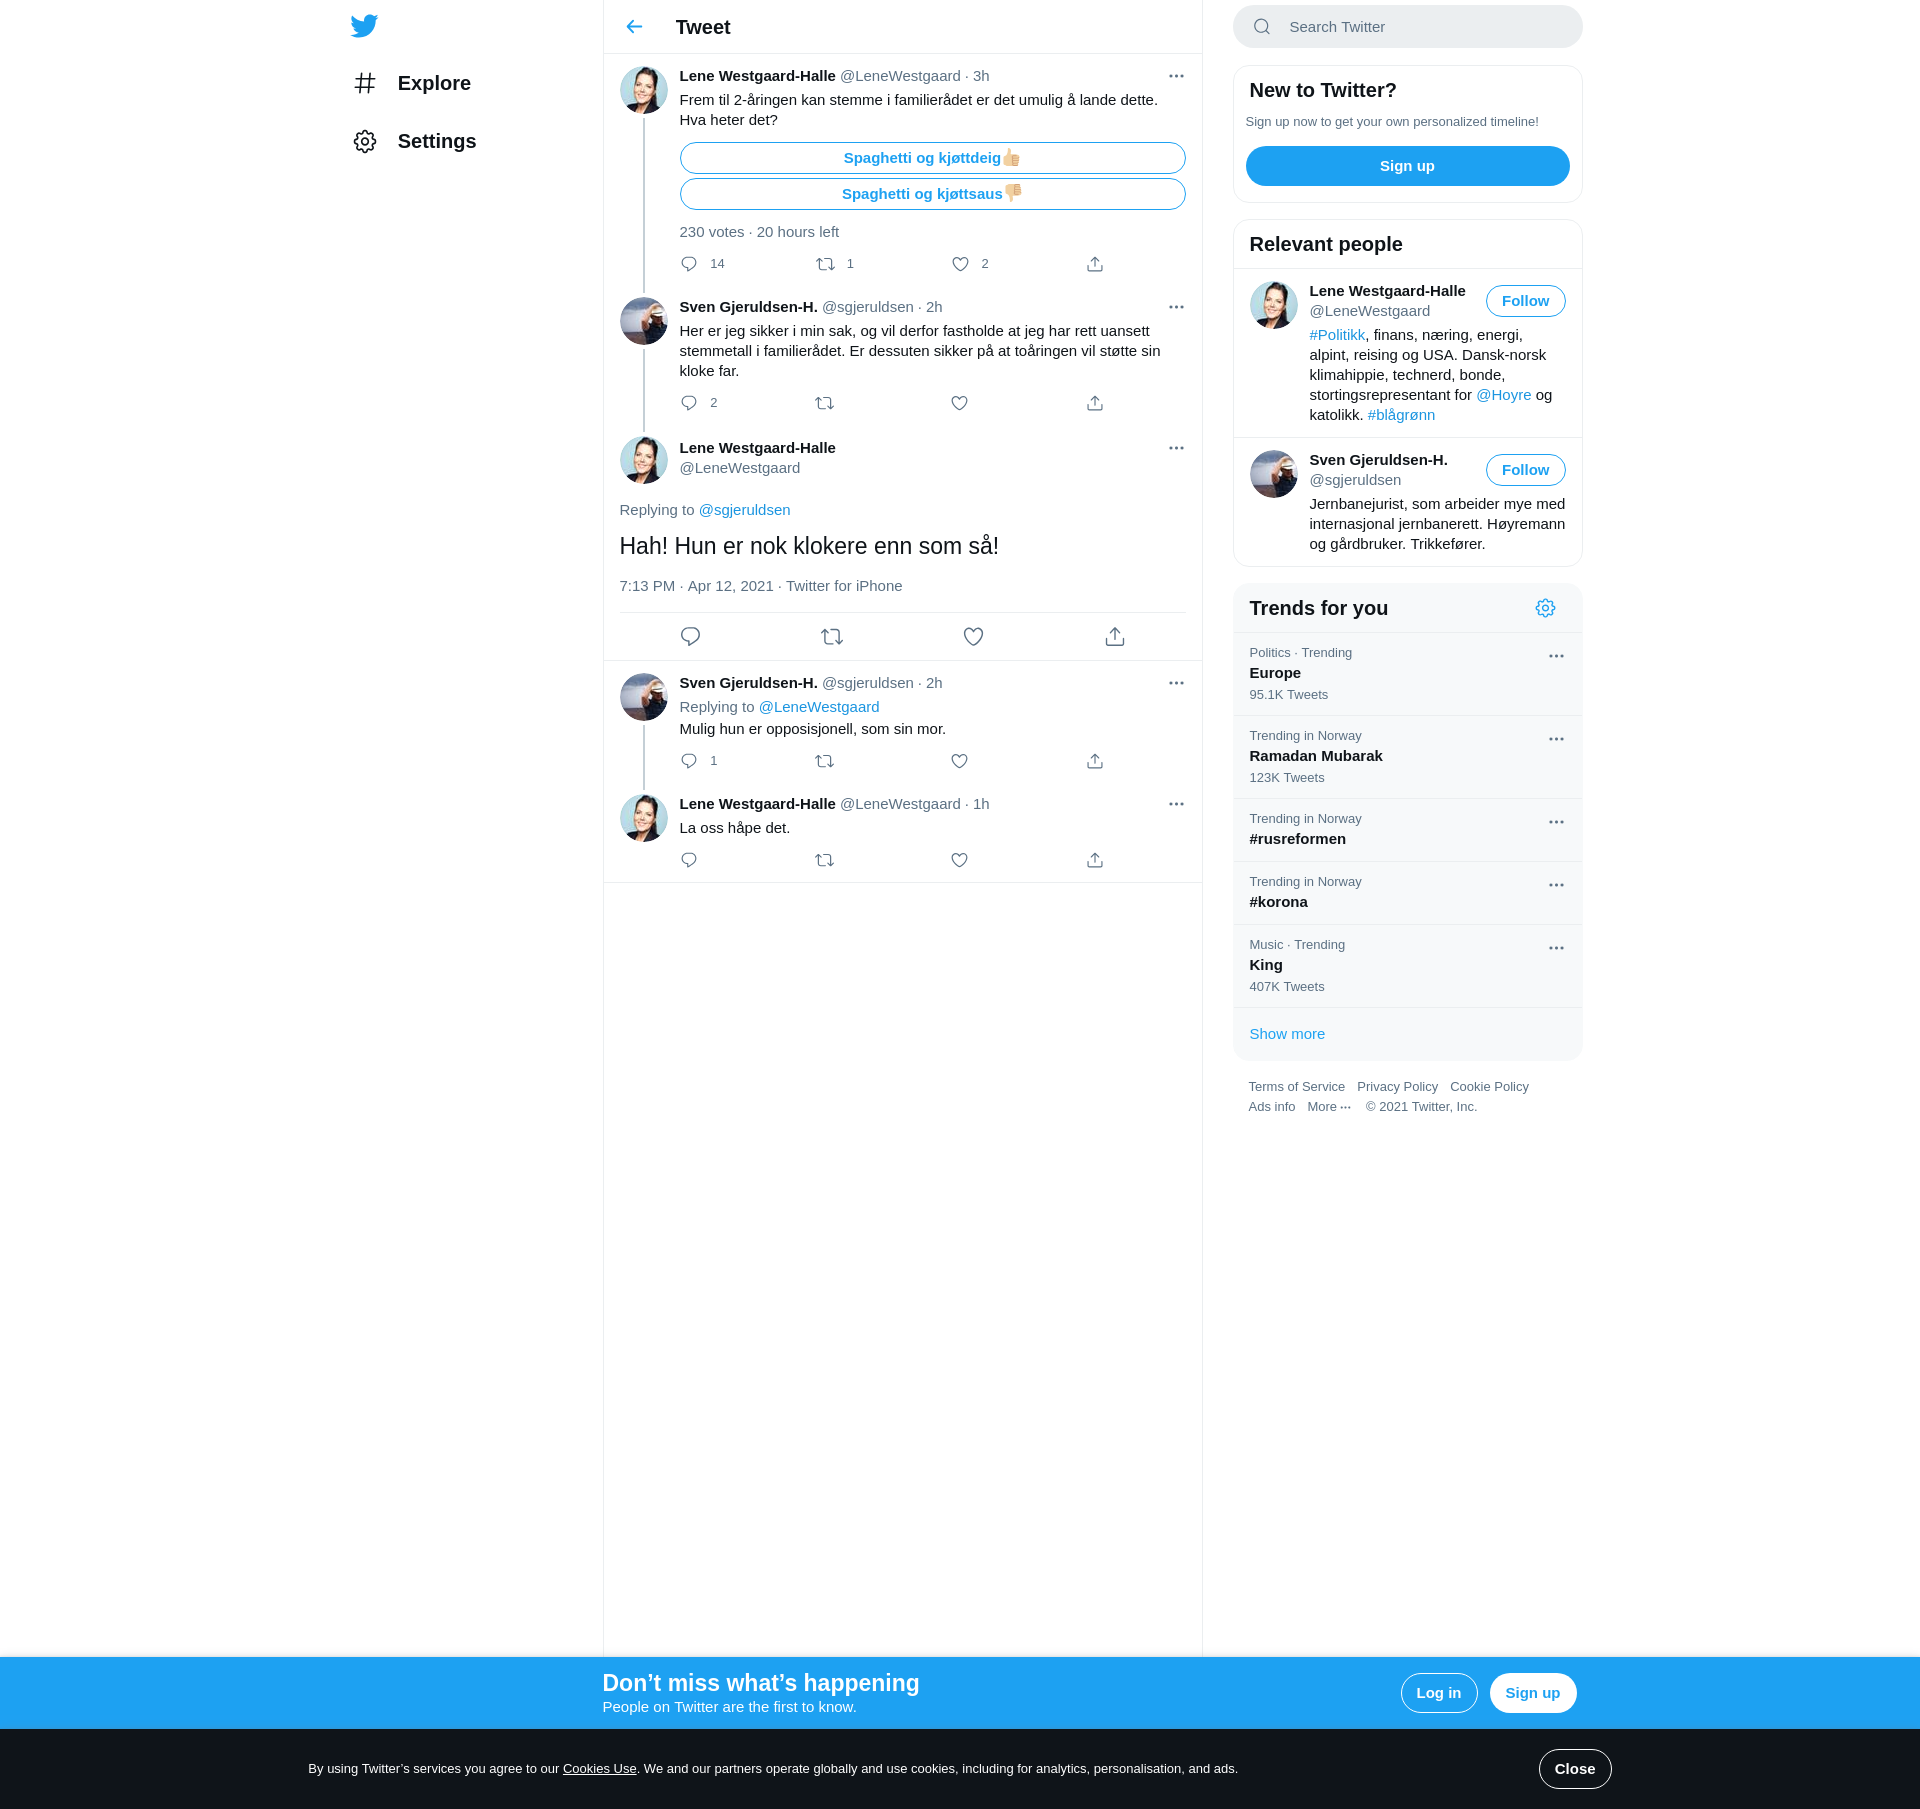Reply to 'La oss håpe det' tweet
This screenshot has width=1920, height=1809.
click(x=689, y=860)
